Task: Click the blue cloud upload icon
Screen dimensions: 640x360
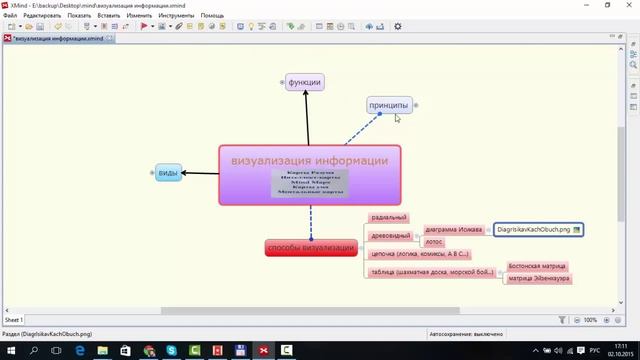Action: point(369,27)
